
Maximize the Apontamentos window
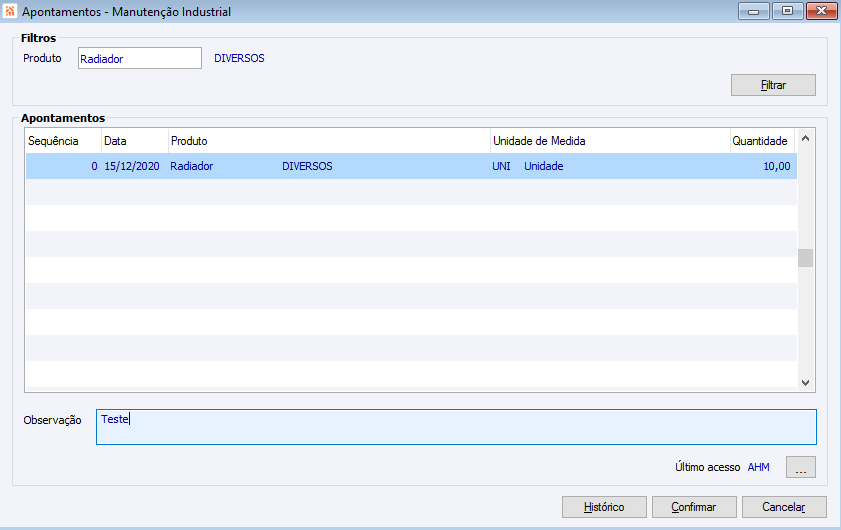point(787,11)
